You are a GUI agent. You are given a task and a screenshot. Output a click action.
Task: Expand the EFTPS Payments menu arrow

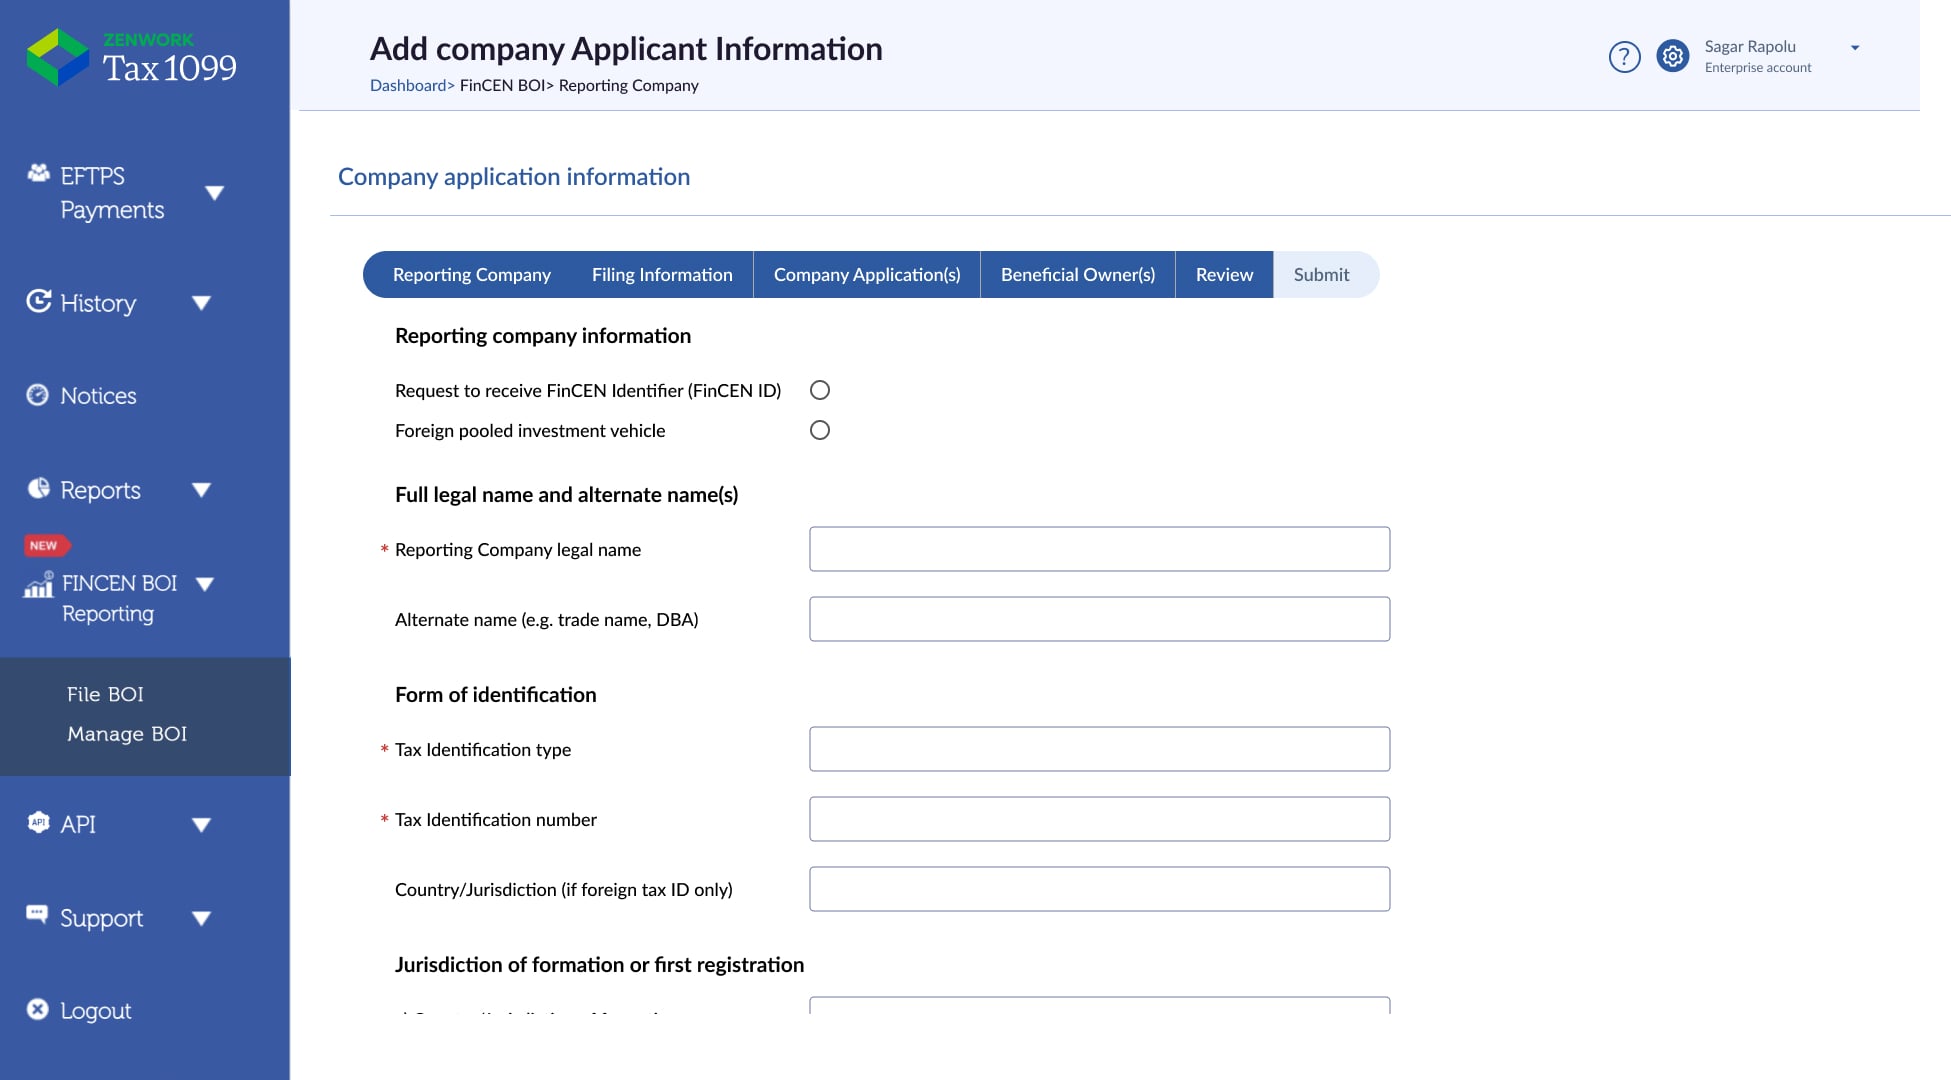214,192
